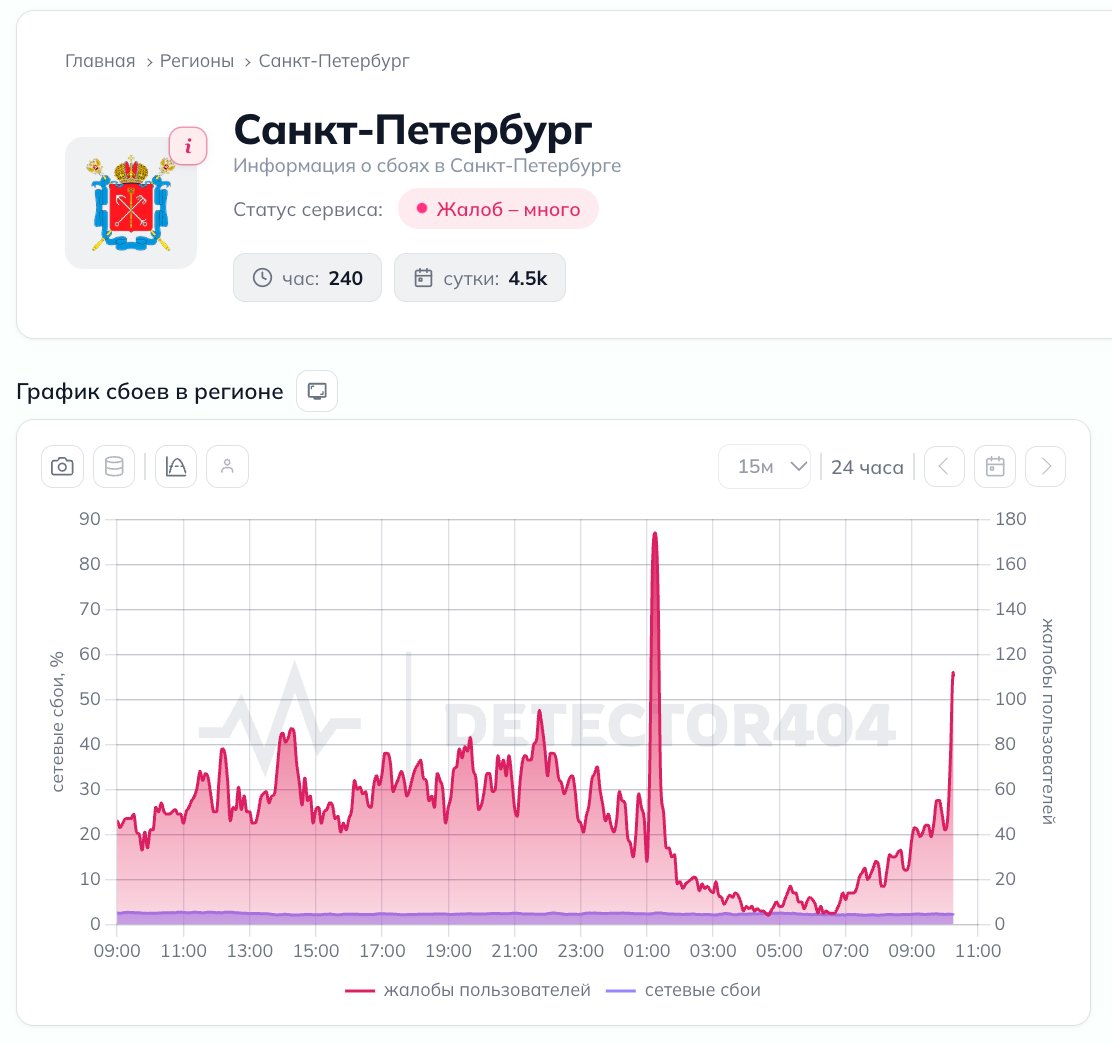Screen dimensions: 1112x1044
Task: Click the database stack icon
Action: tap(114, 467)
